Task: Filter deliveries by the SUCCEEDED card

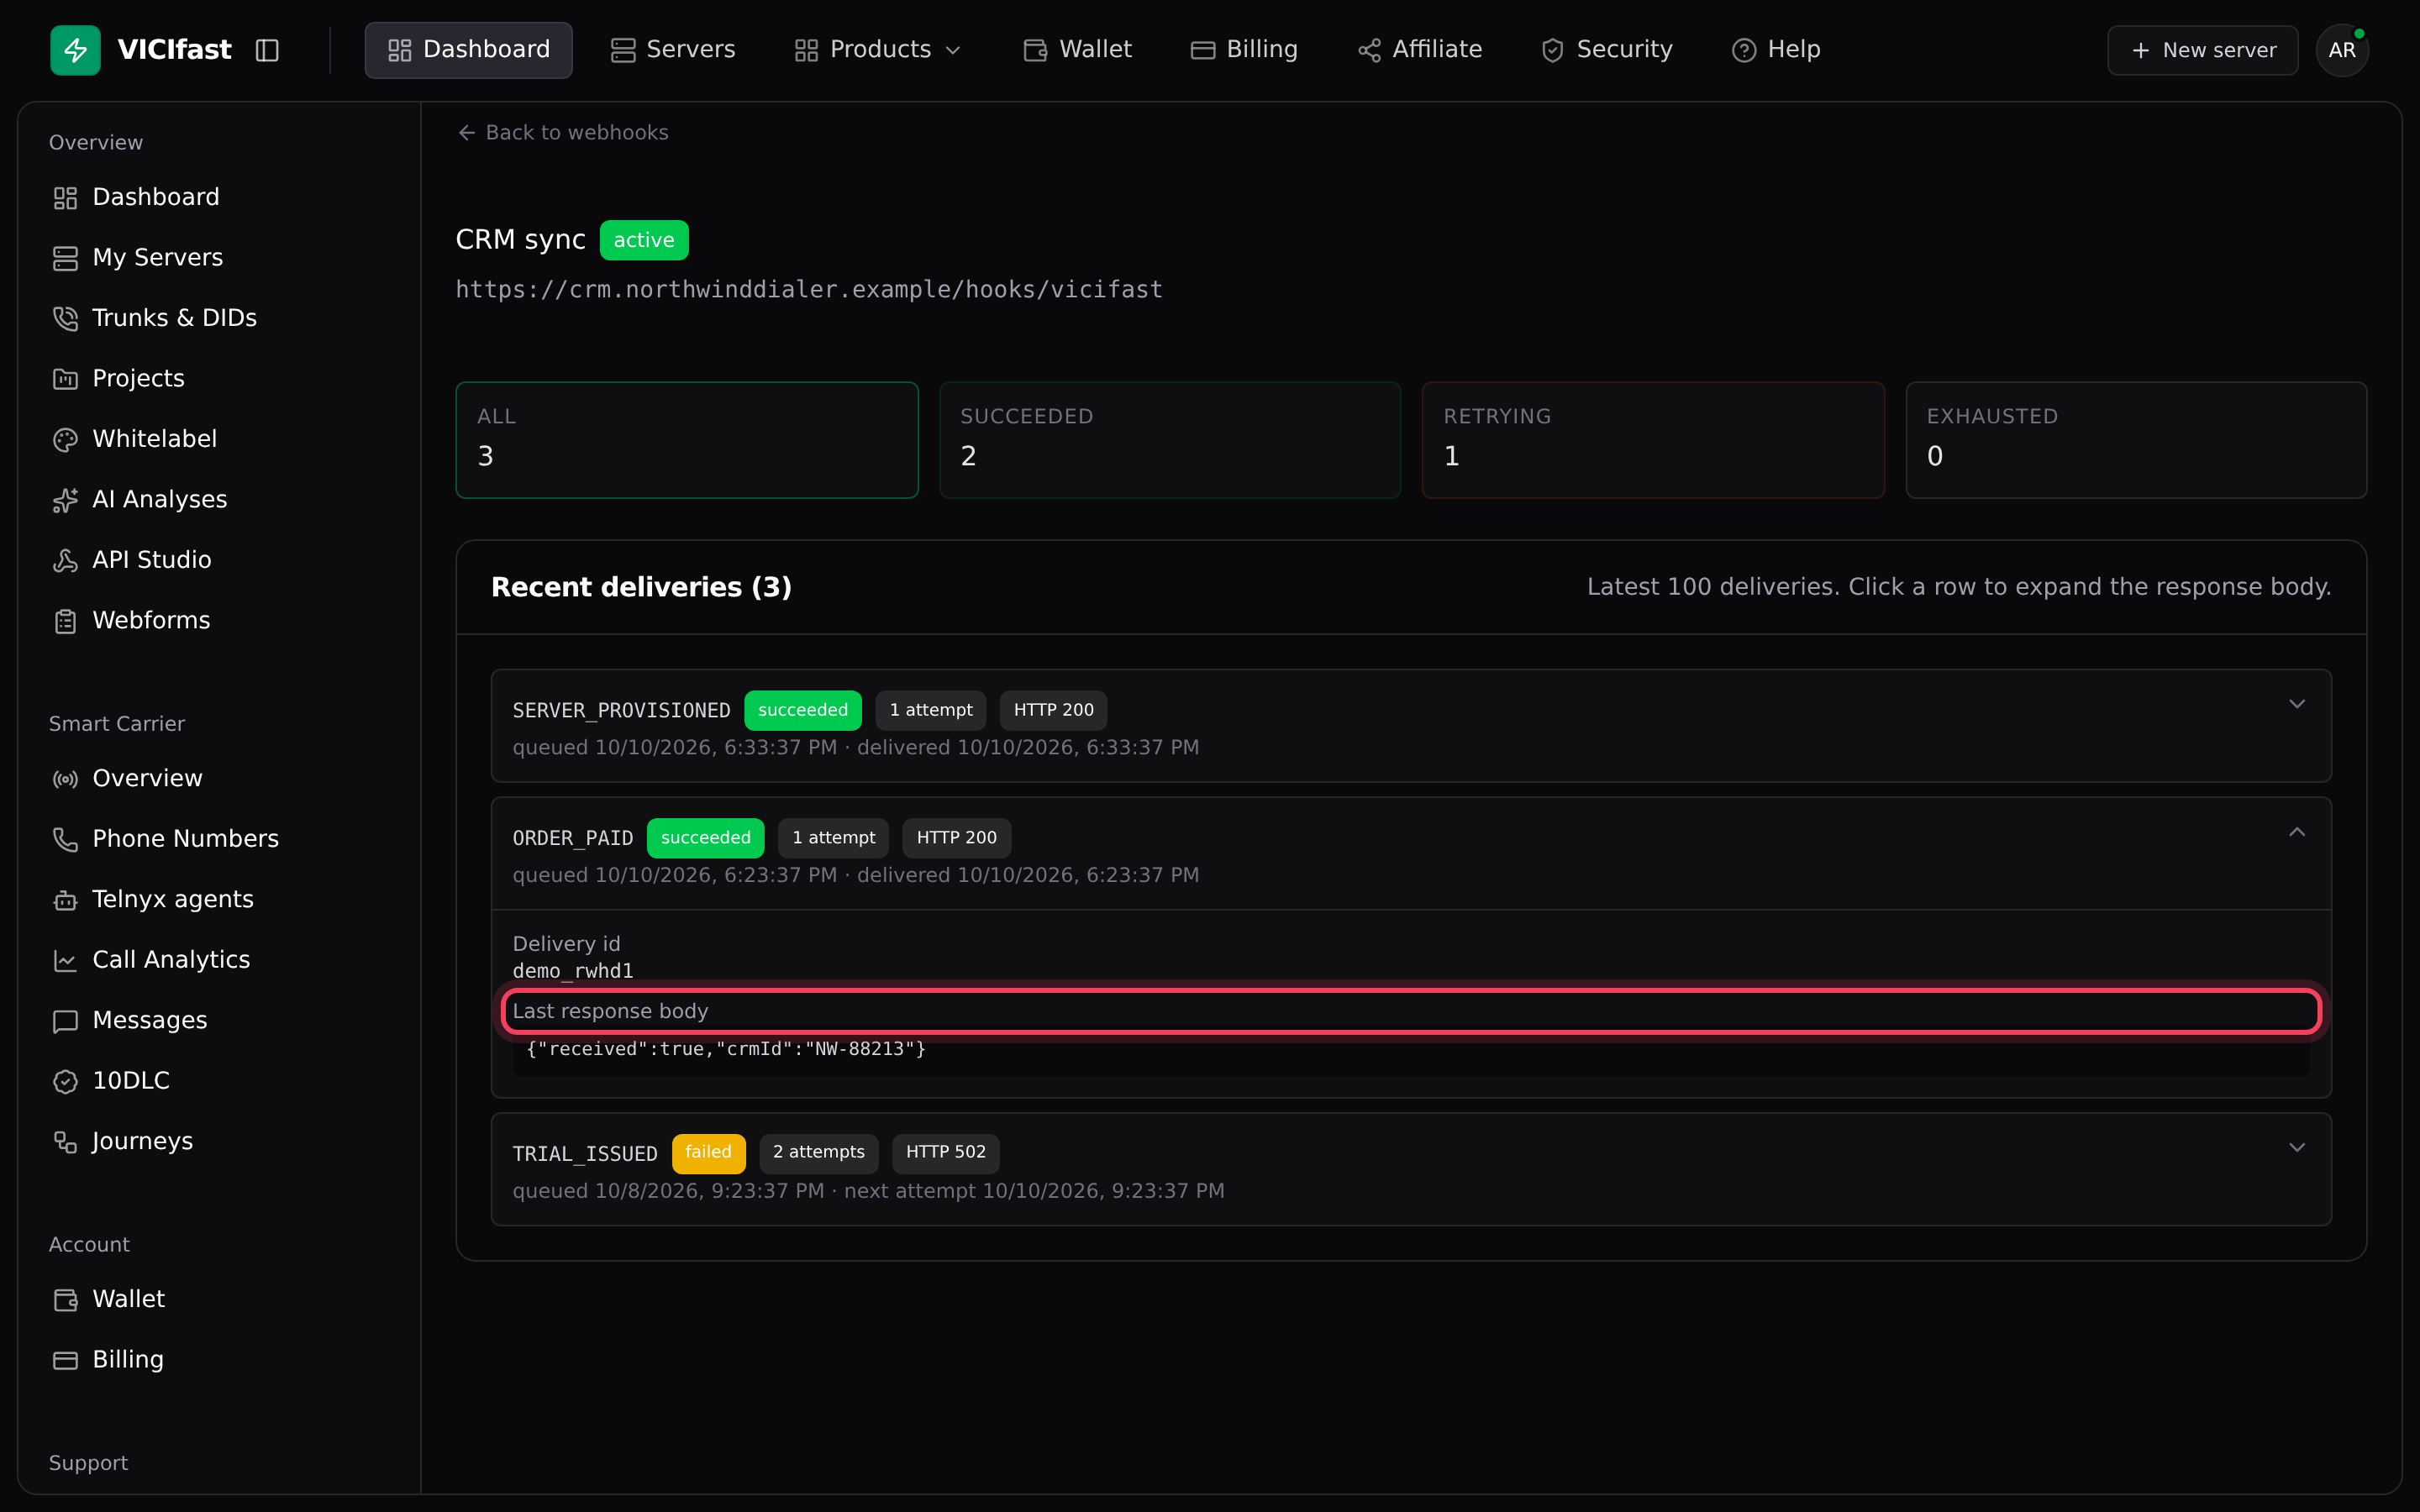Action: click(1170, 440)
